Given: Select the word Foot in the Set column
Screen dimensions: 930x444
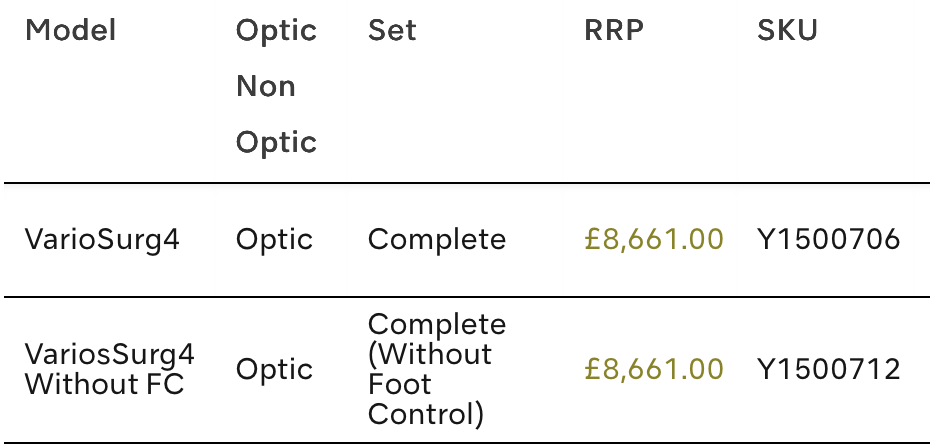Looking at the screenshot, I should 399,384.
